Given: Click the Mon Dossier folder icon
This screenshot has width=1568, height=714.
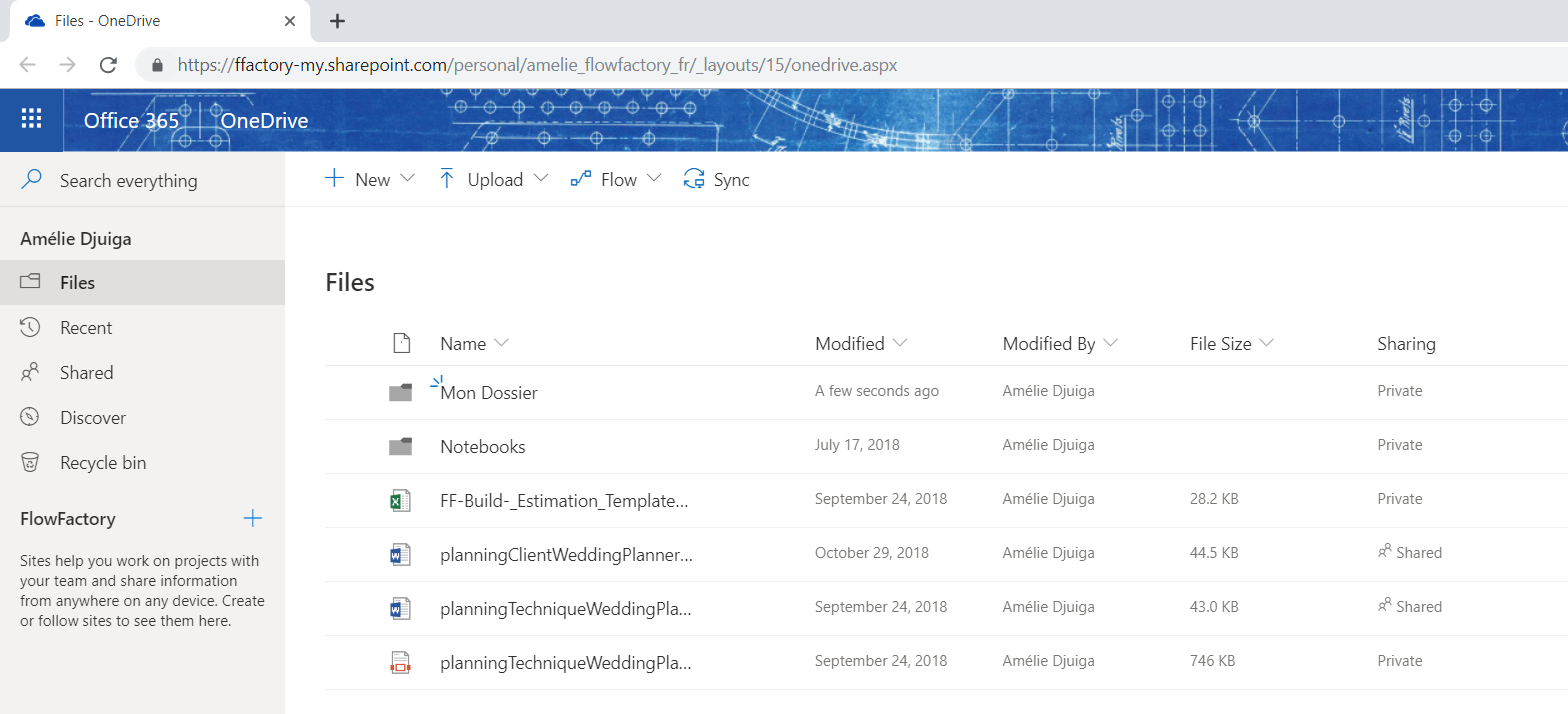Looking at the screenshot, I should (x=400, y=393).
